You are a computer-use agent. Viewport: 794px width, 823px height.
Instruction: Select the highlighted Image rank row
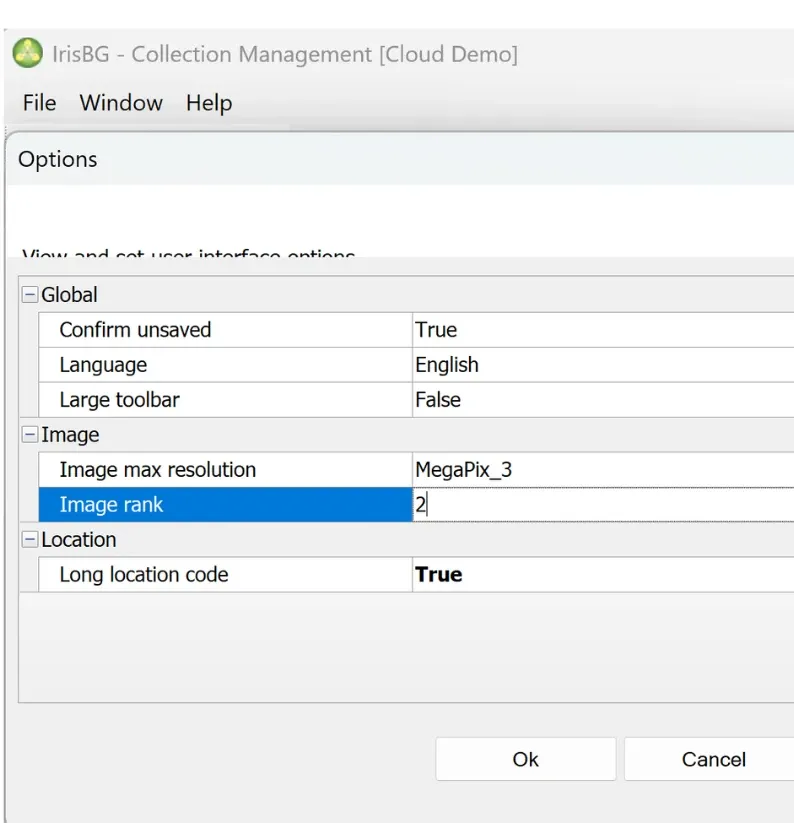click(x=226, y=504)
